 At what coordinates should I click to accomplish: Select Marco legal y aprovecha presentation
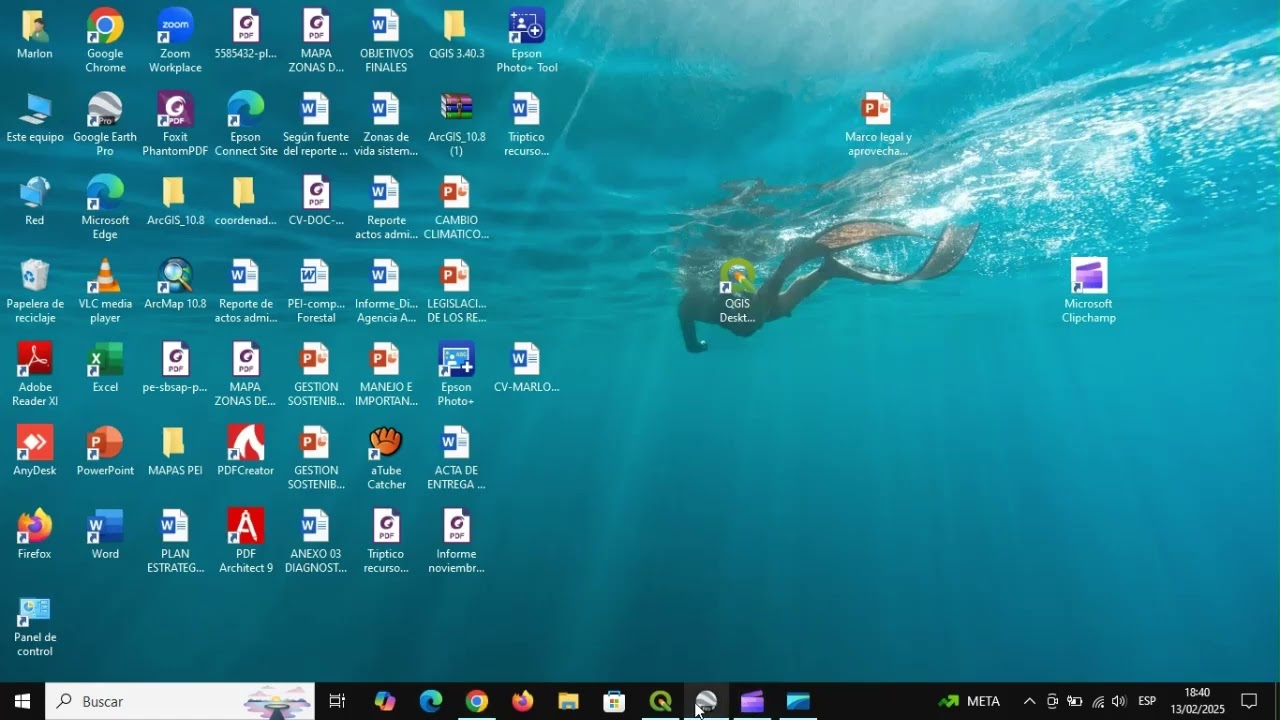coord(877,124)
